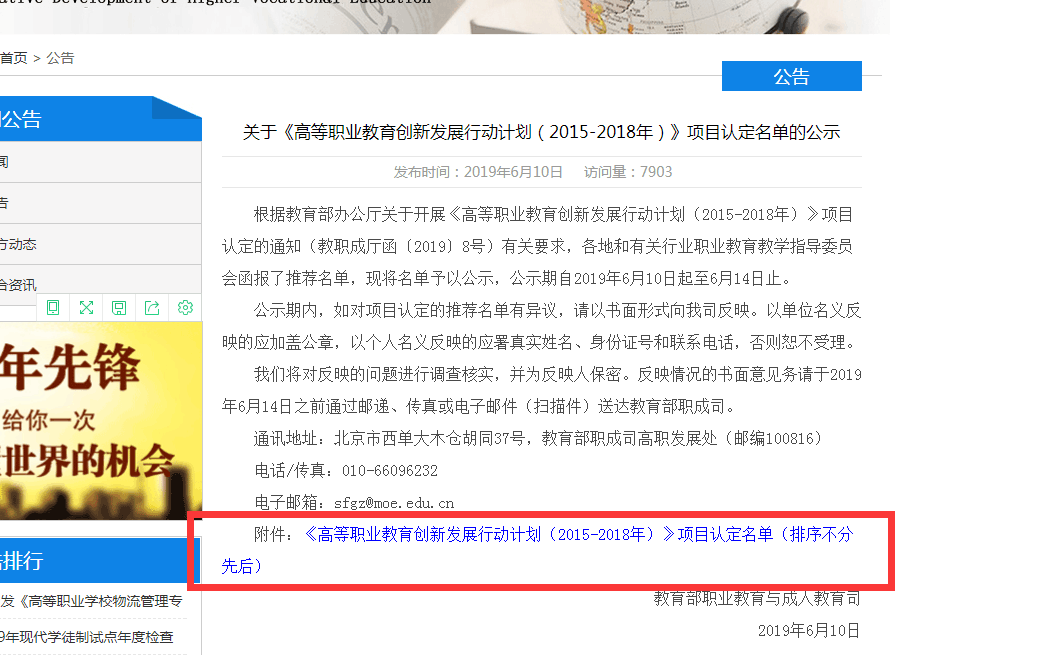Click the 访问量 7903 view counter
The width and height of the screenshot is (1037, 655).
628,172
